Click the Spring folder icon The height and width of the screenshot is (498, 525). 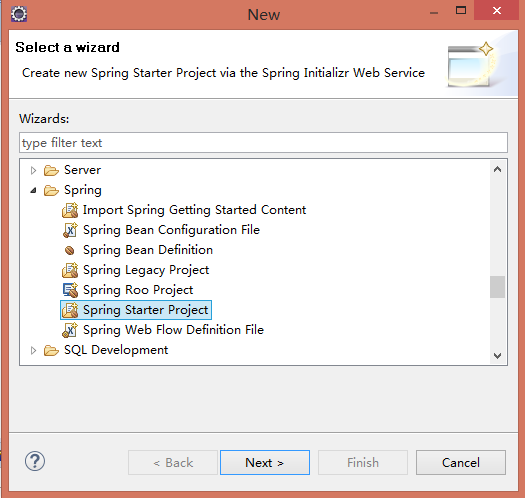click(x=51, y=190)
